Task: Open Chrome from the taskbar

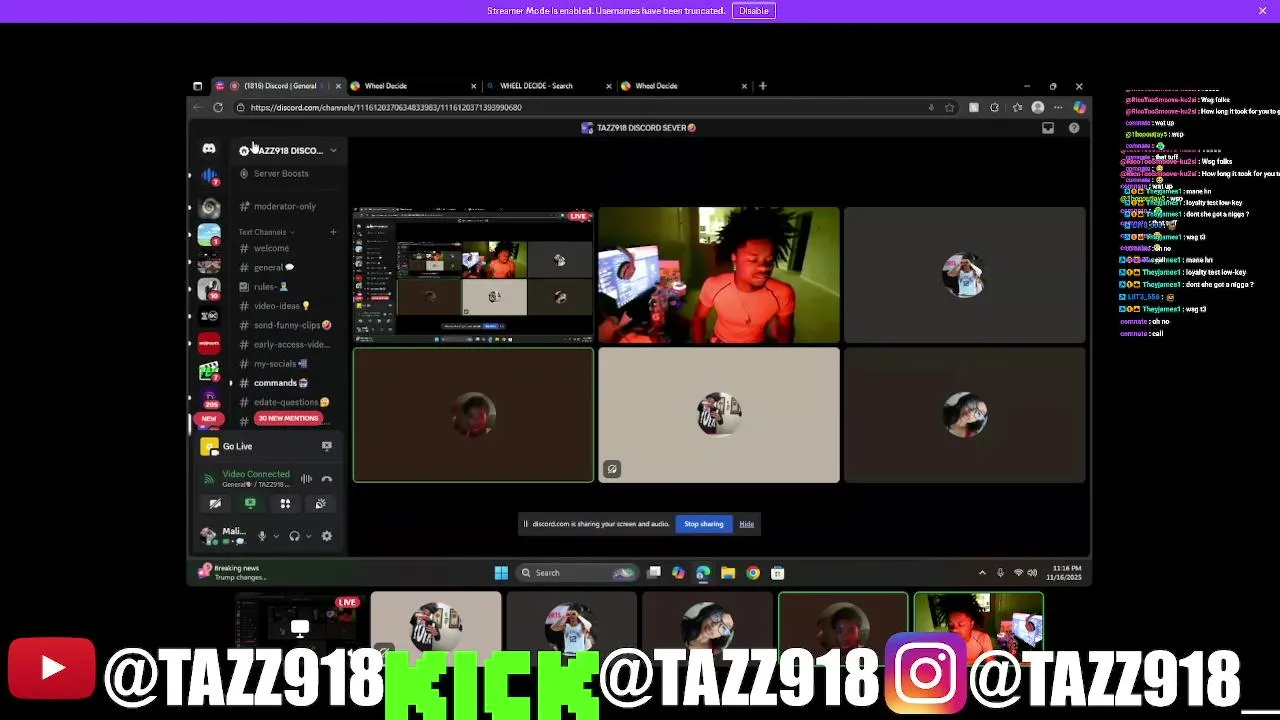Action: pyautogui.click(x=753, y=573)
